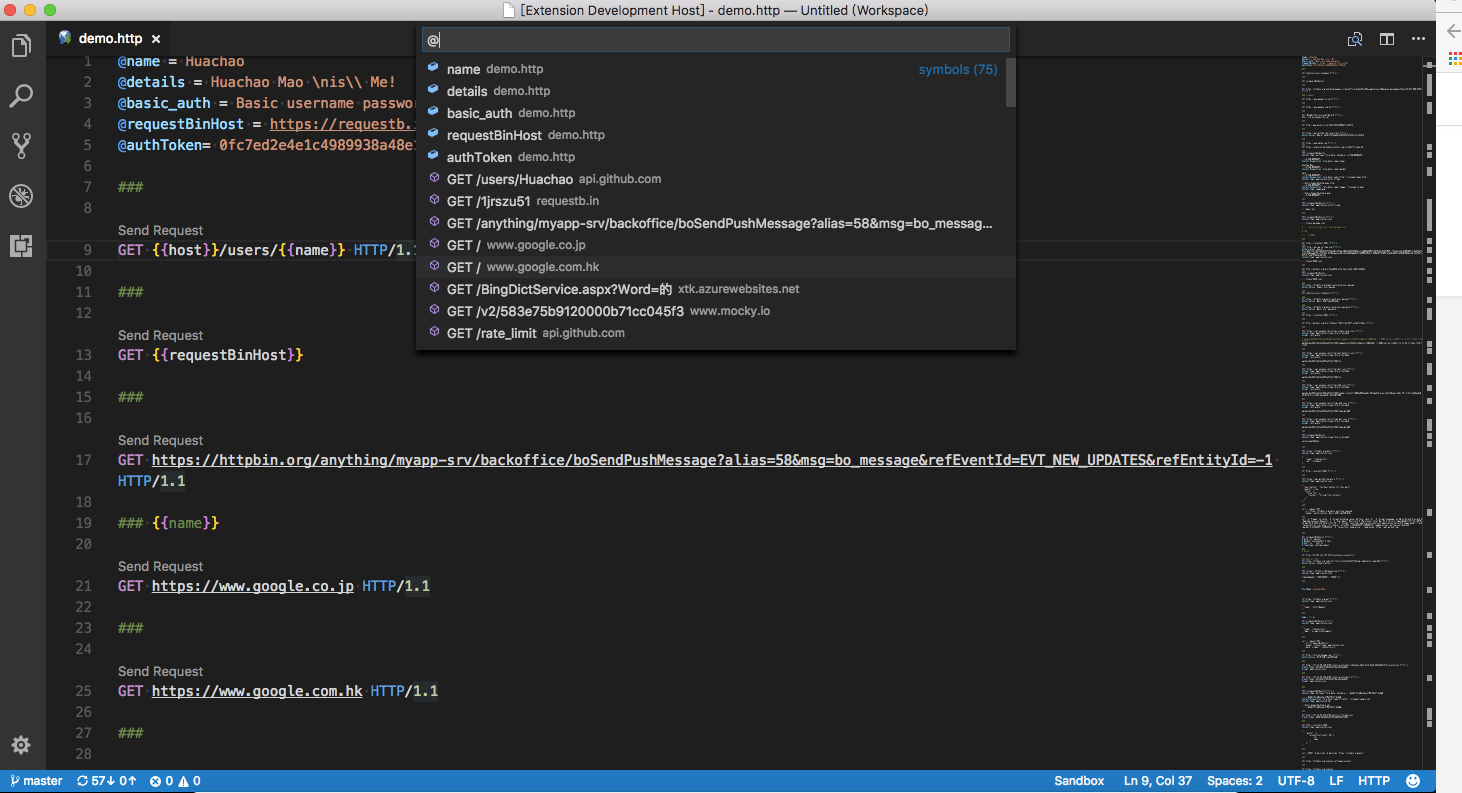Open the Debug view in activity bar
Image resolution: width=1462 pixels, height=793 pixels.
(21, 196)
